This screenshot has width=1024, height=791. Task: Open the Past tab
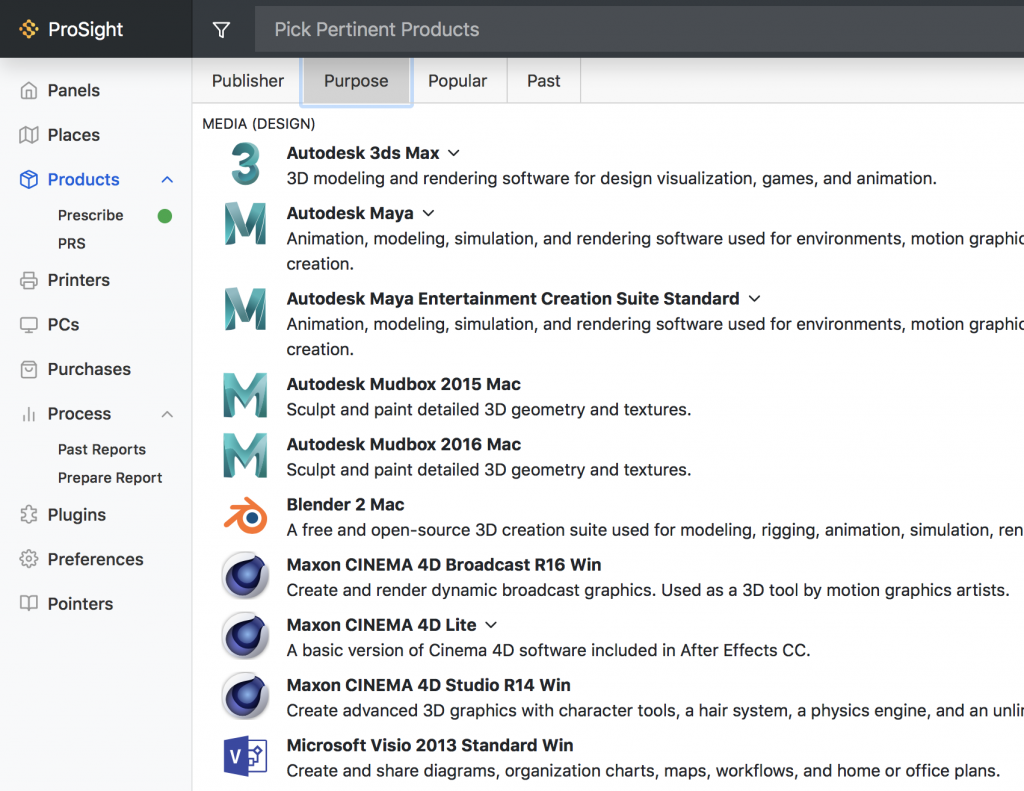[544, 81]
